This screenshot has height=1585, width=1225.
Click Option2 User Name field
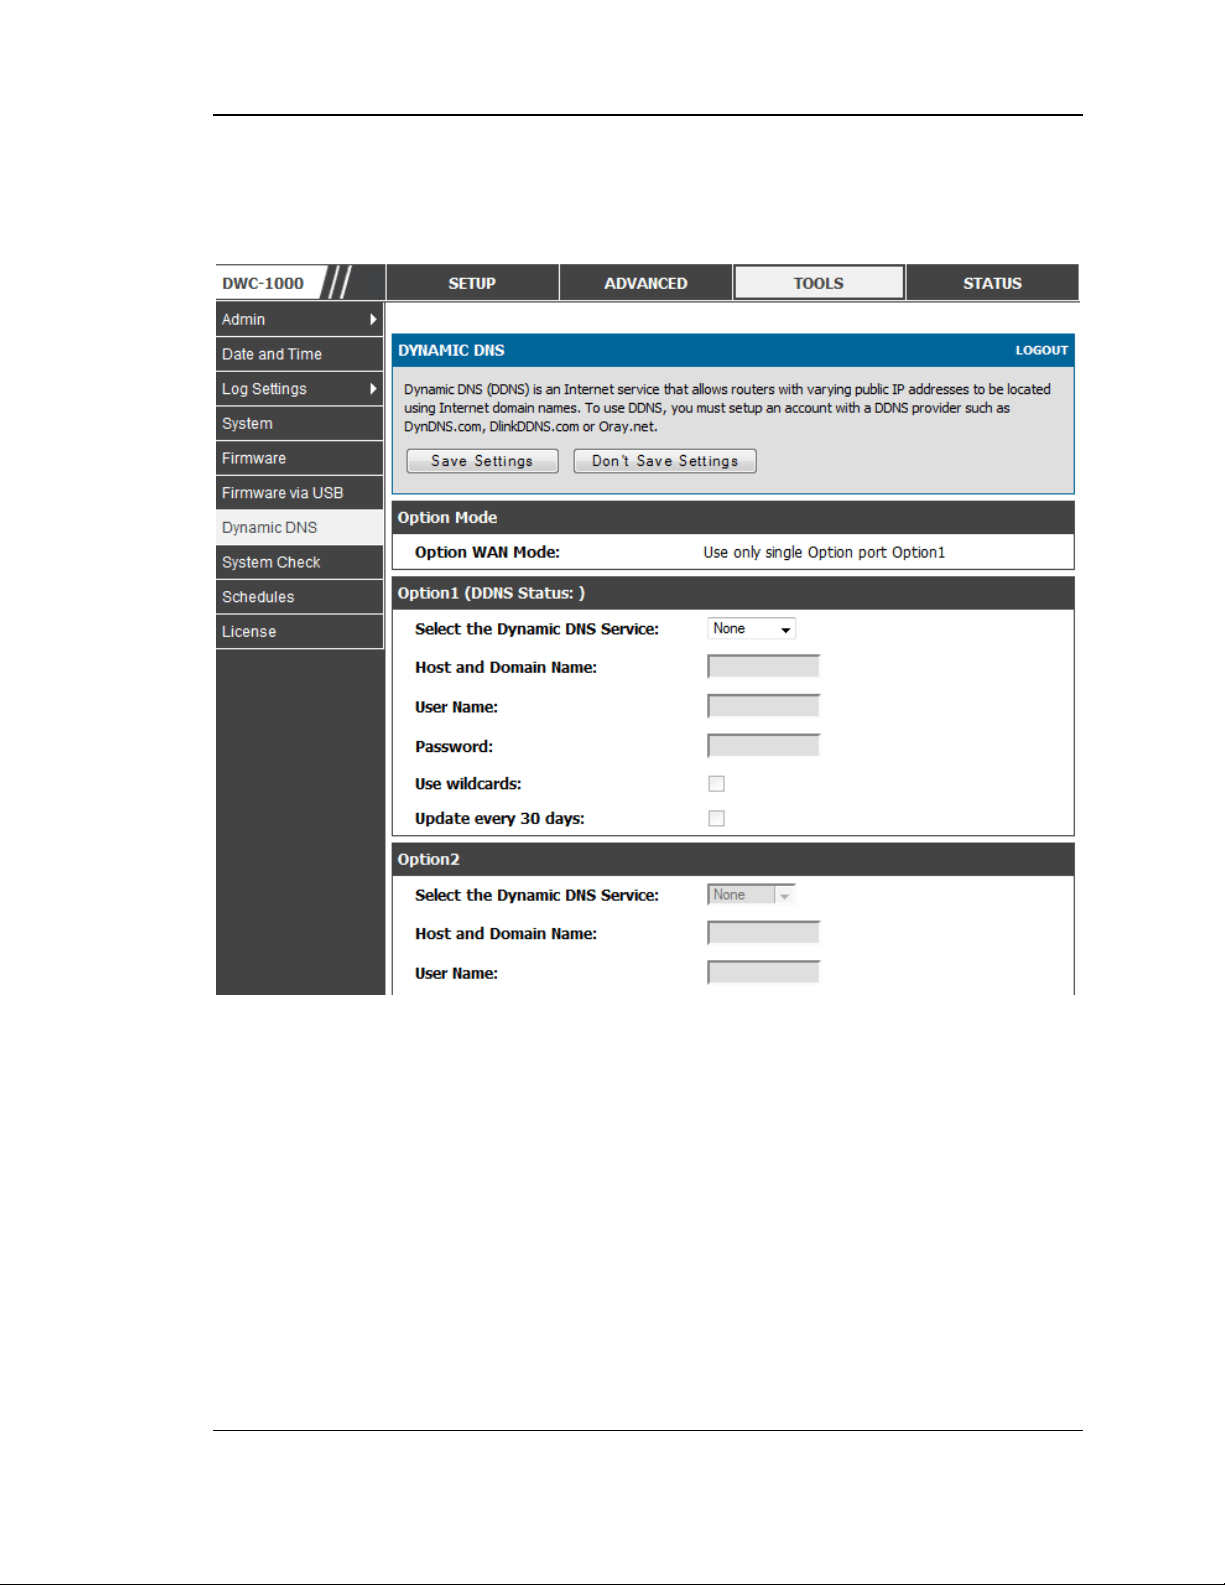point(763,973)
